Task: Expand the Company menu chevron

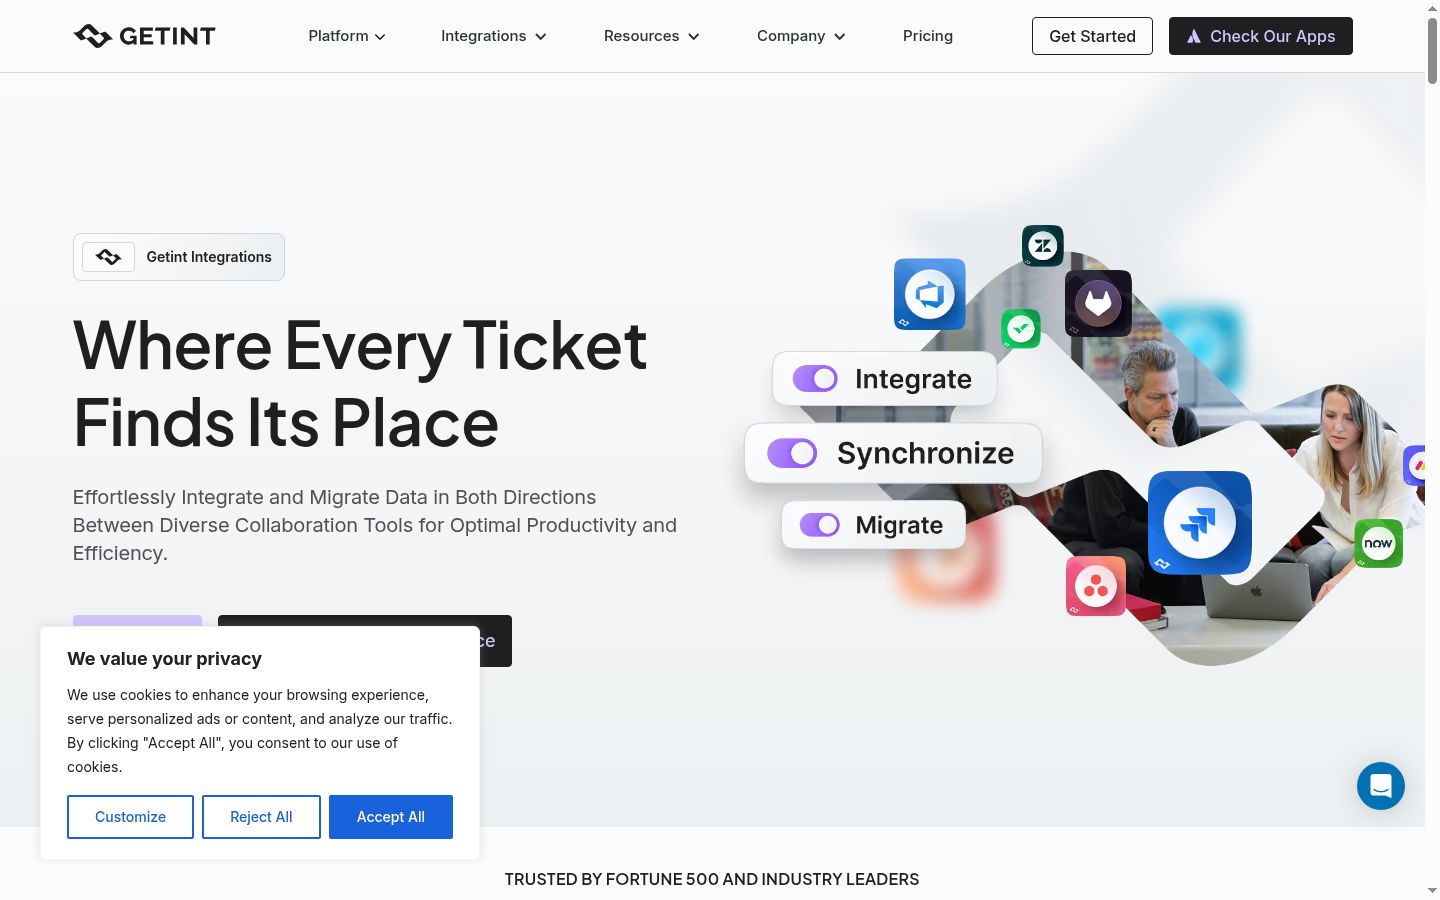Action: tap(840, 37)
